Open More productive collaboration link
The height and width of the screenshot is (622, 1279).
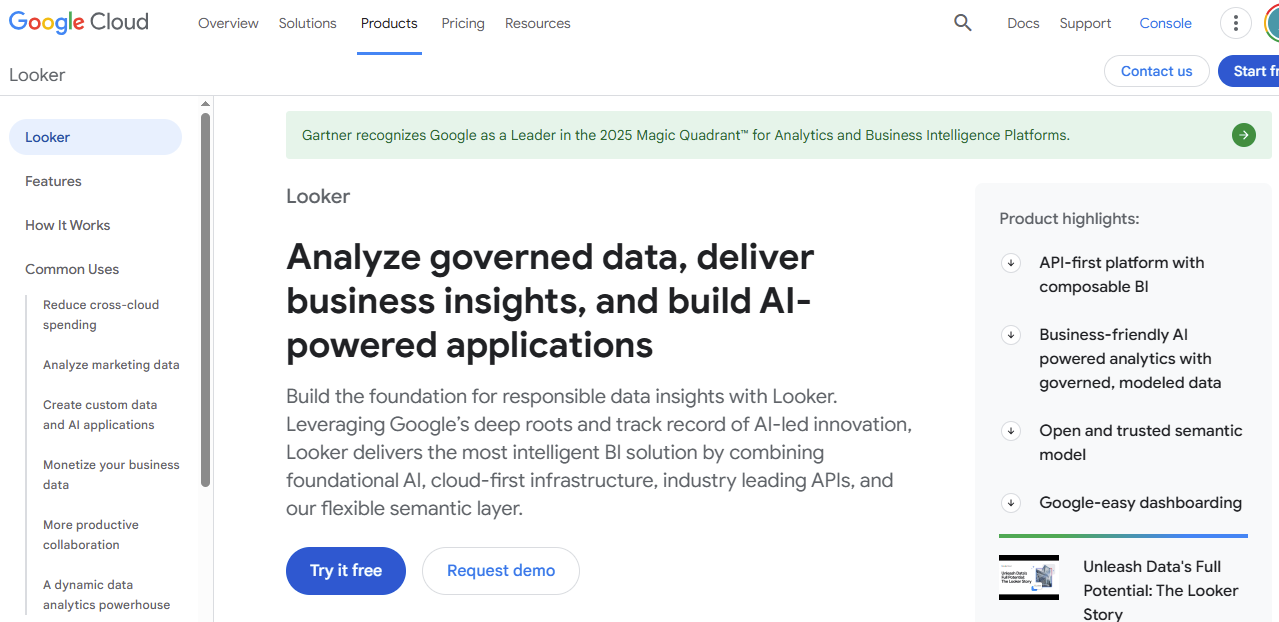click(91, 535)
